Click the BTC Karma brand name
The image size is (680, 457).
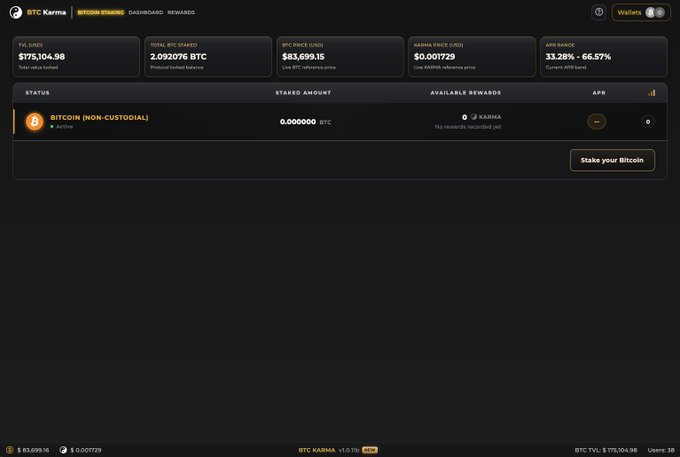tap(46, 13)
